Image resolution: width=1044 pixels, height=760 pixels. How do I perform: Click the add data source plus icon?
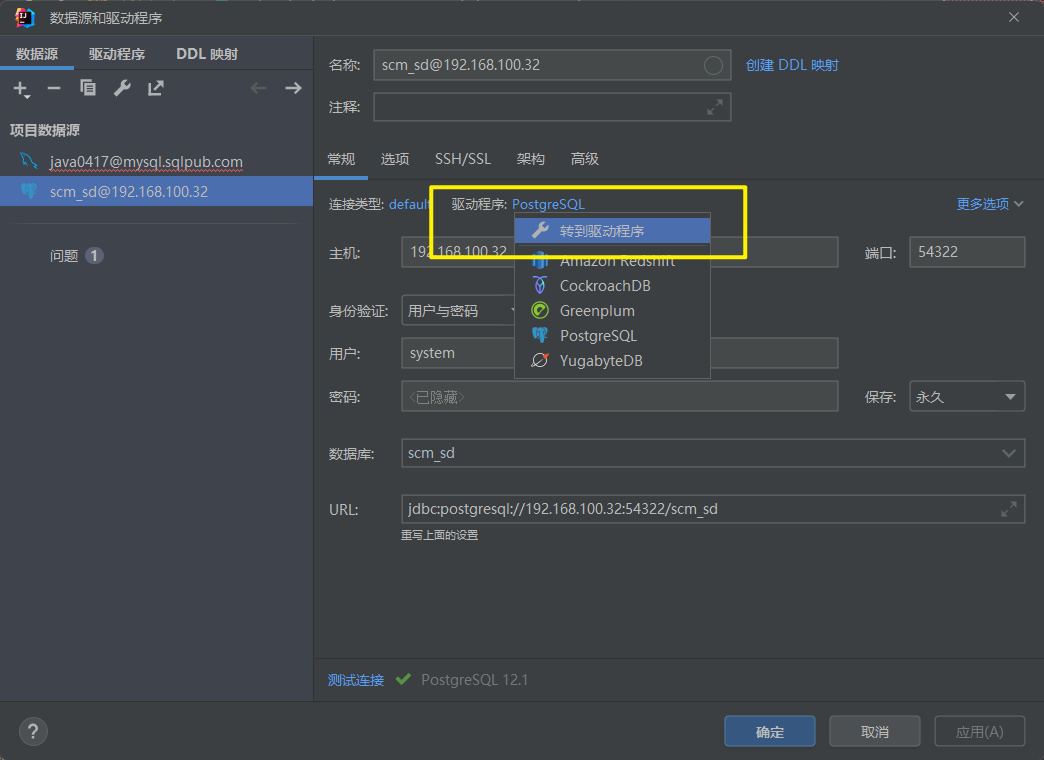click(x=21, y=88)
